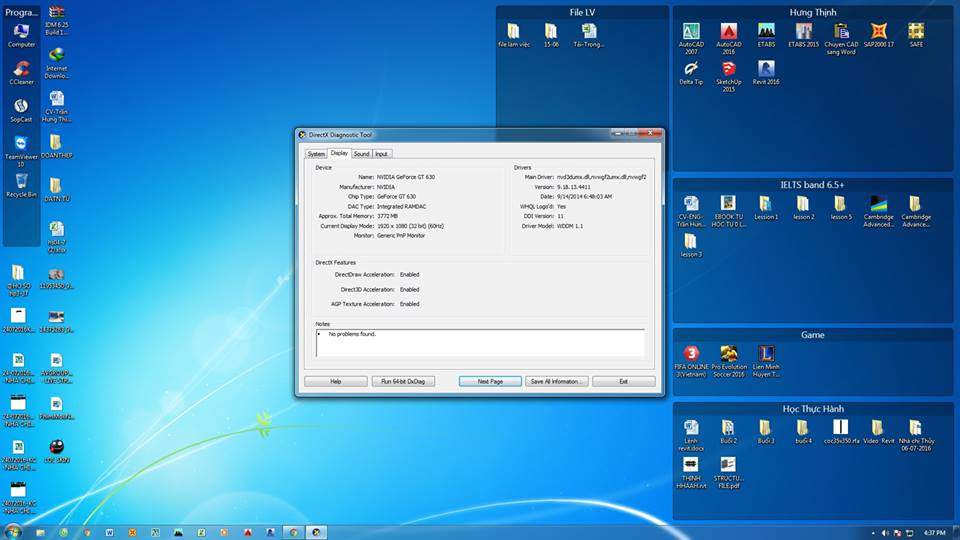The image size is (960, 540).
Task: Click the Next Page button
Action: click(490, 381)
